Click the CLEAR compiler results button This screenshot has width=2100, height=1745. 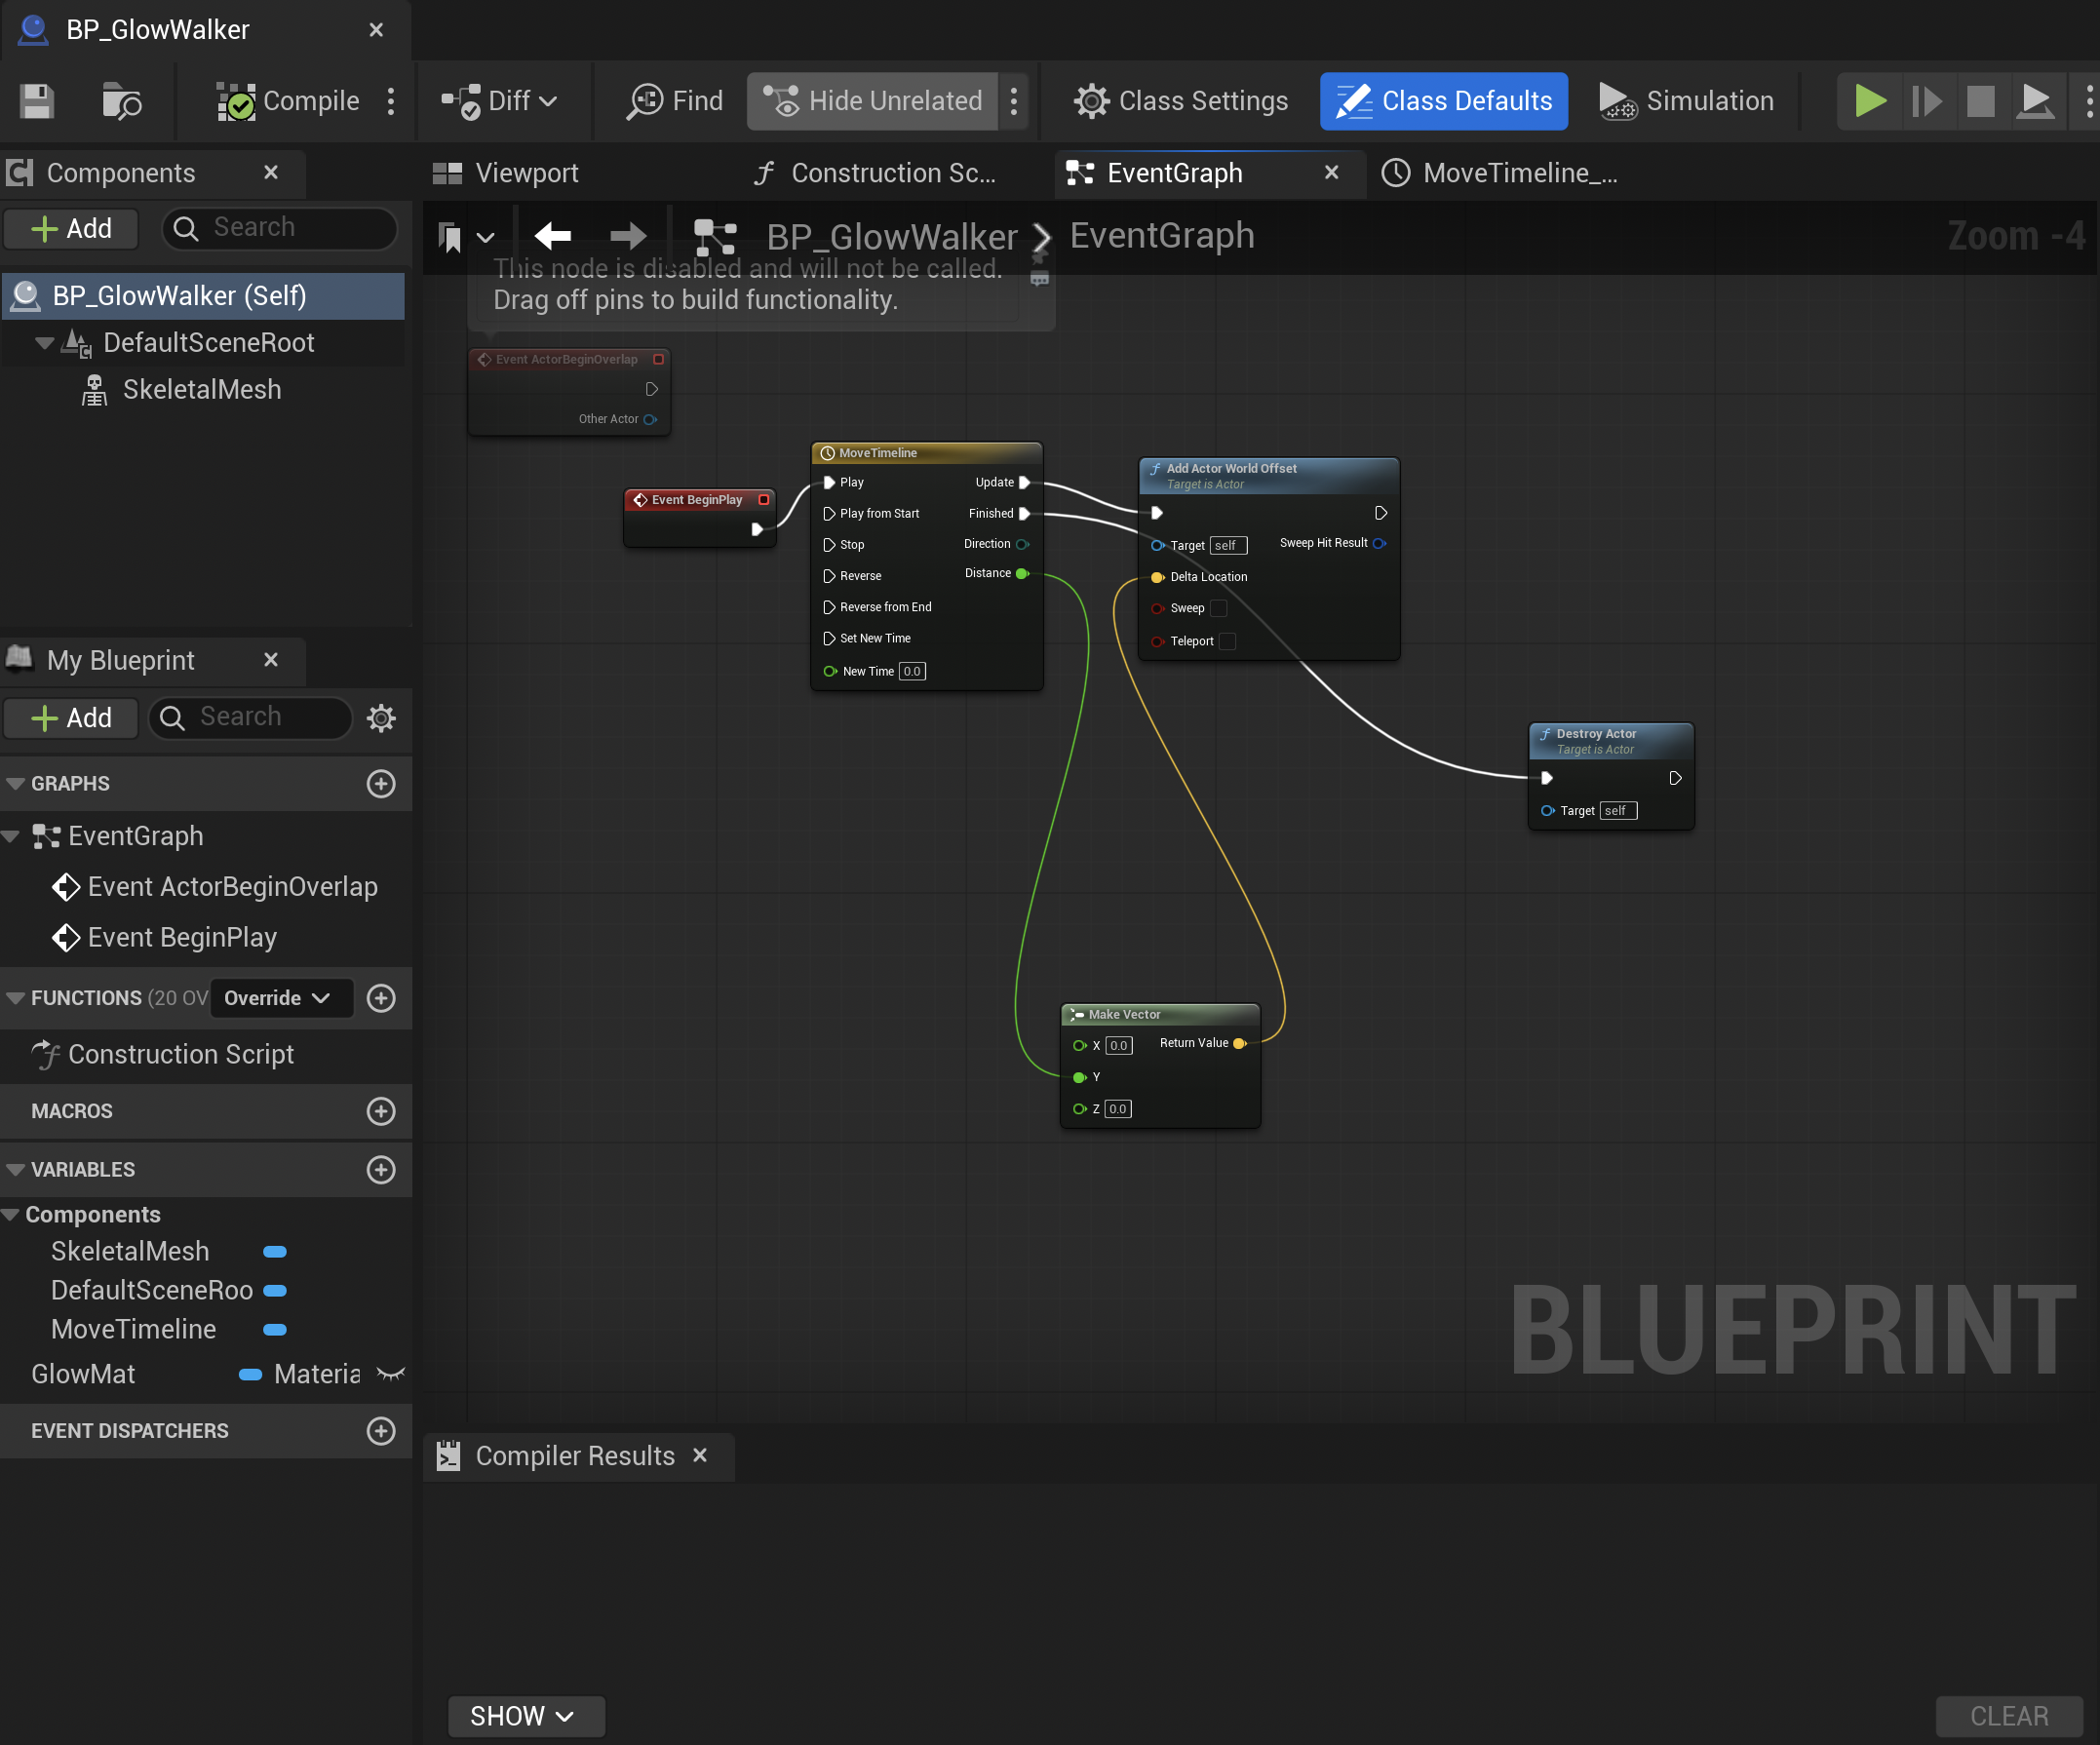click(2008, 1716)
